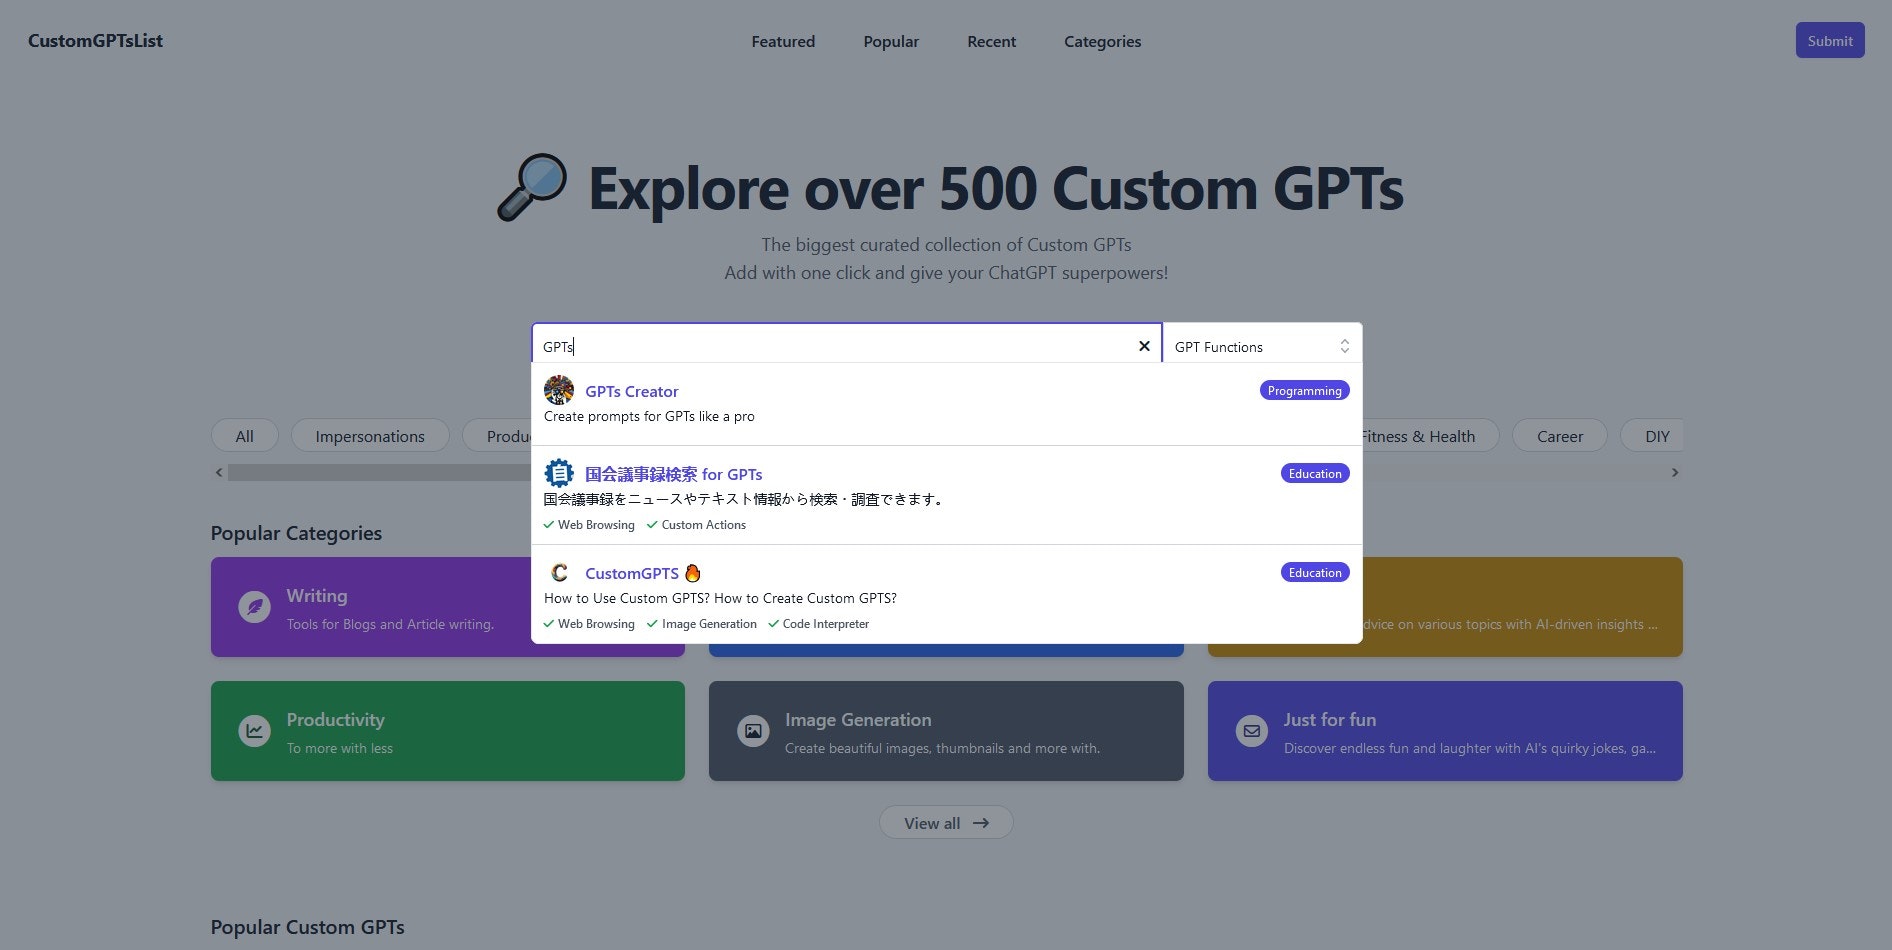Click the CustomGPTS logo icon
This screenshot has height=950, width=1892.
pos(559,572)
